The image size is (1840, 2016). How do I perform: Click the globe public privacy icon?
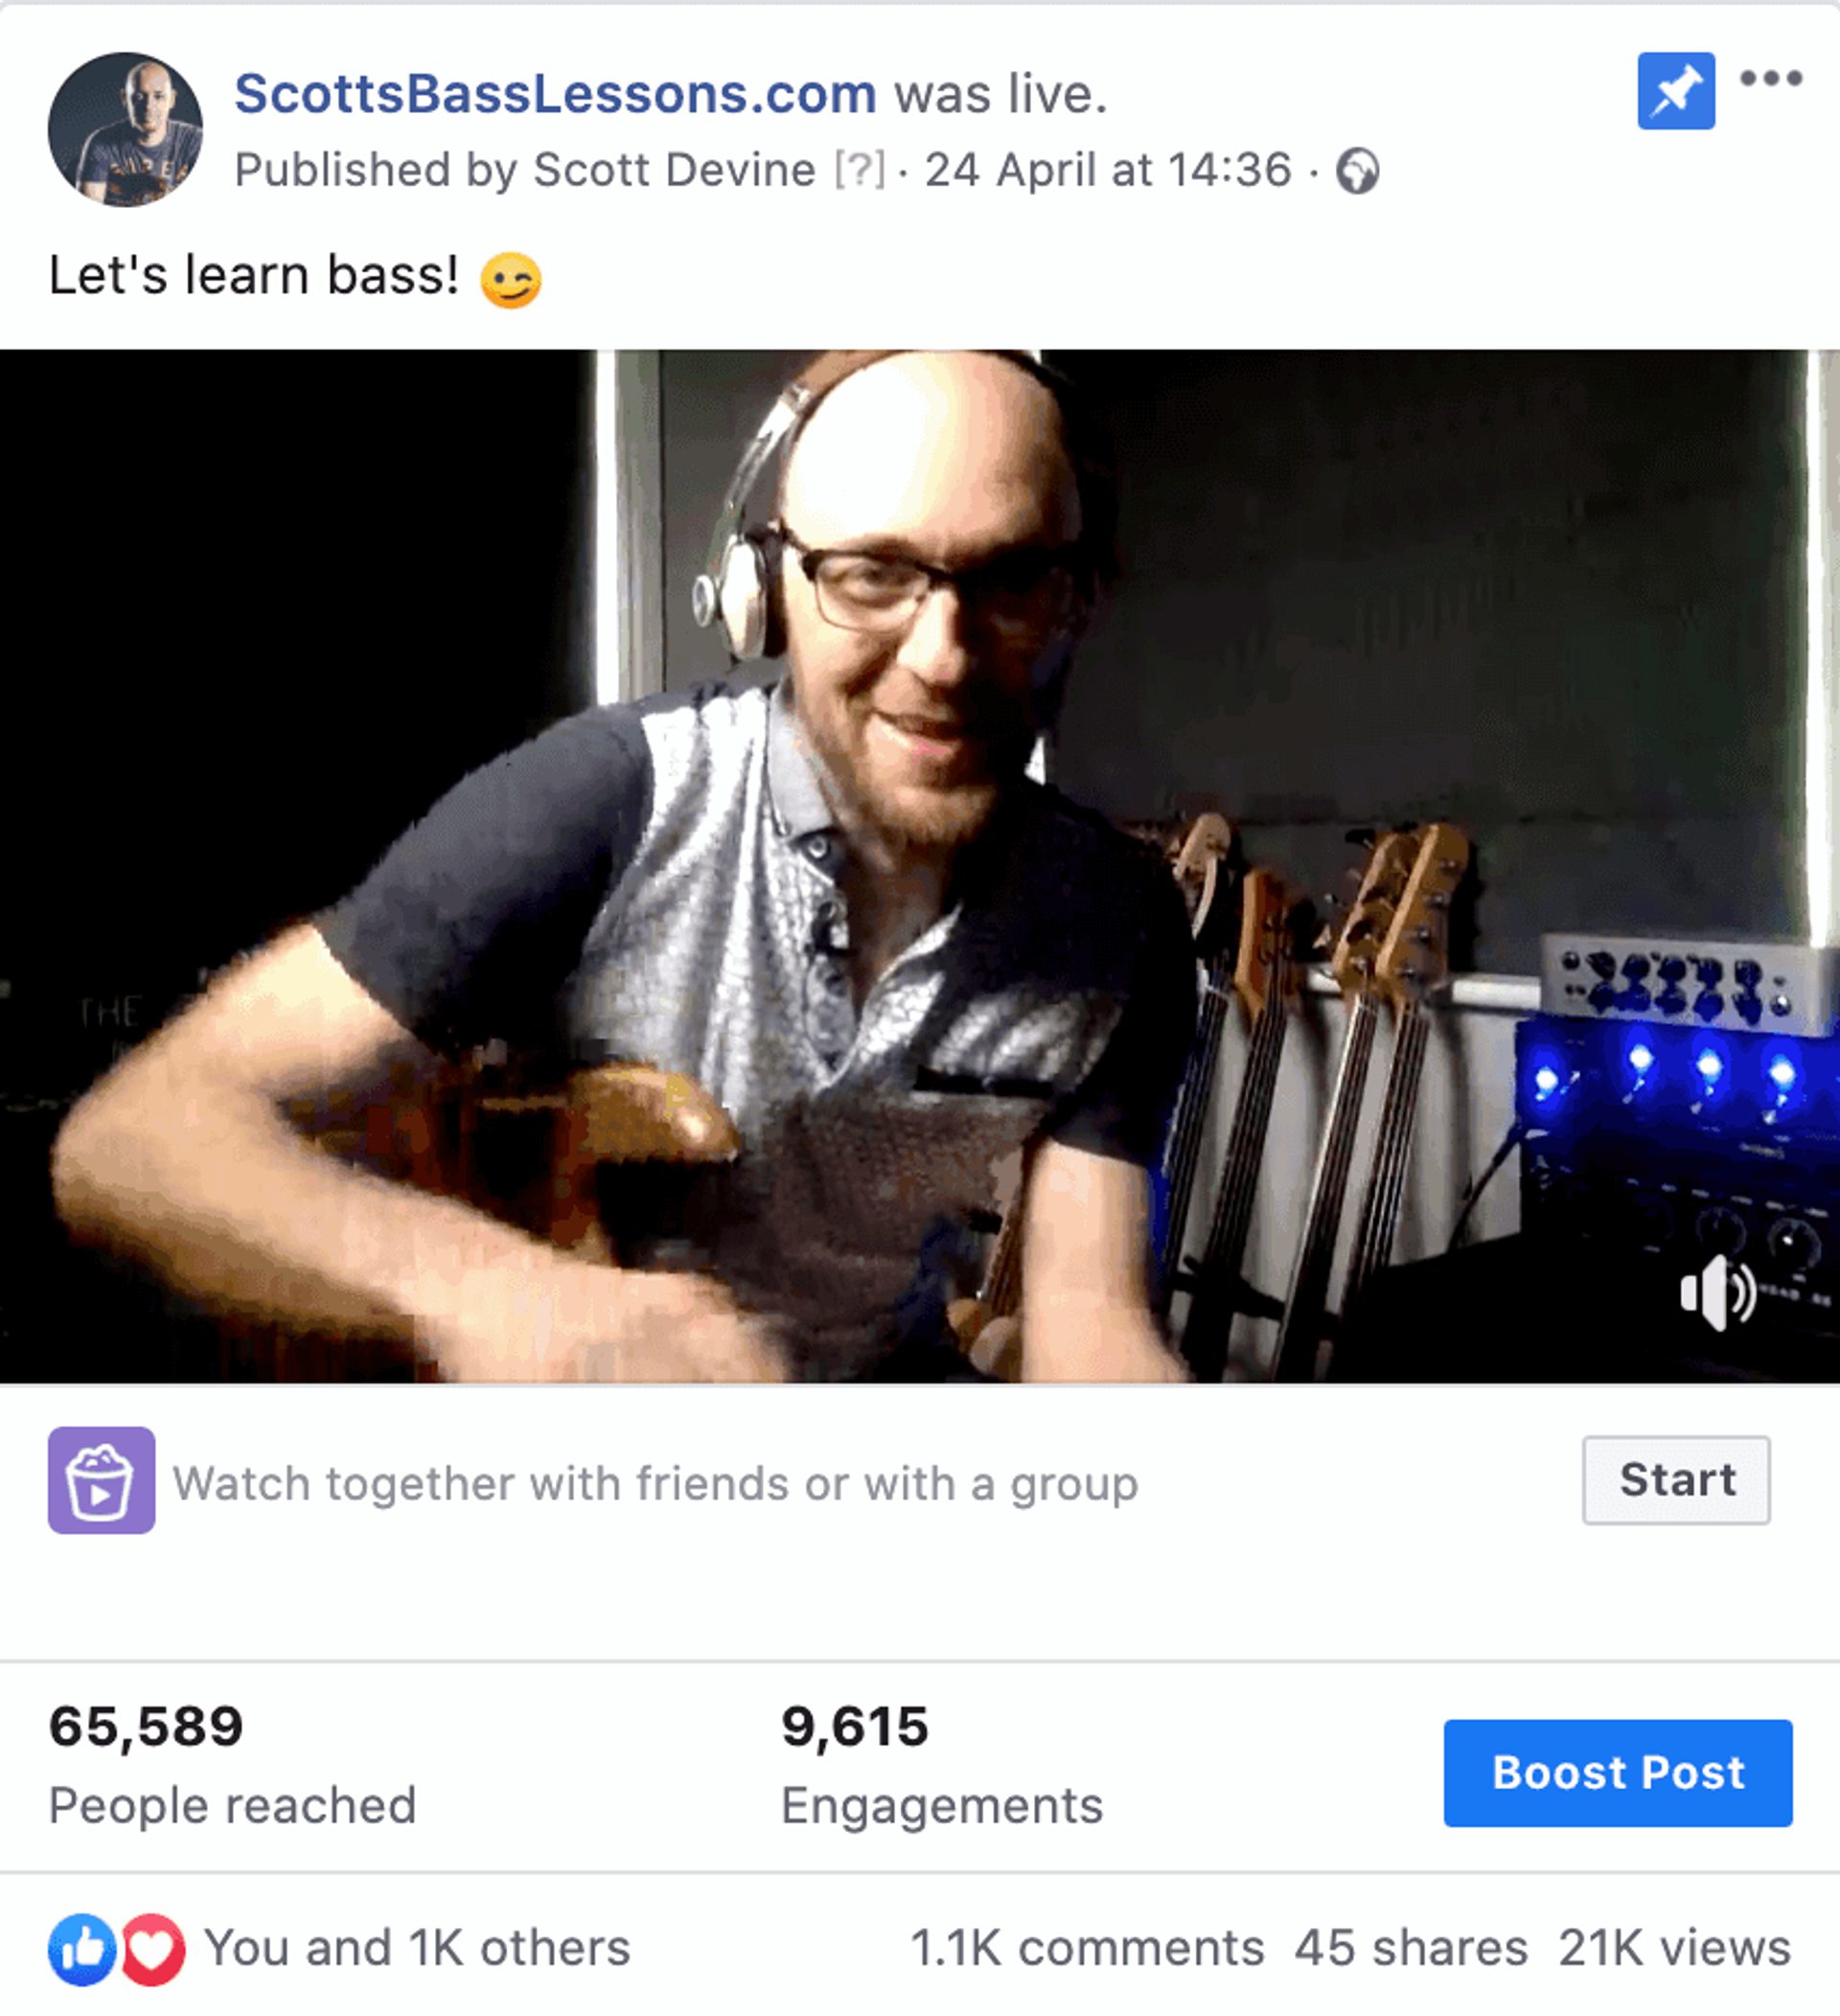pyautogui.click(x=1357, y=171)
